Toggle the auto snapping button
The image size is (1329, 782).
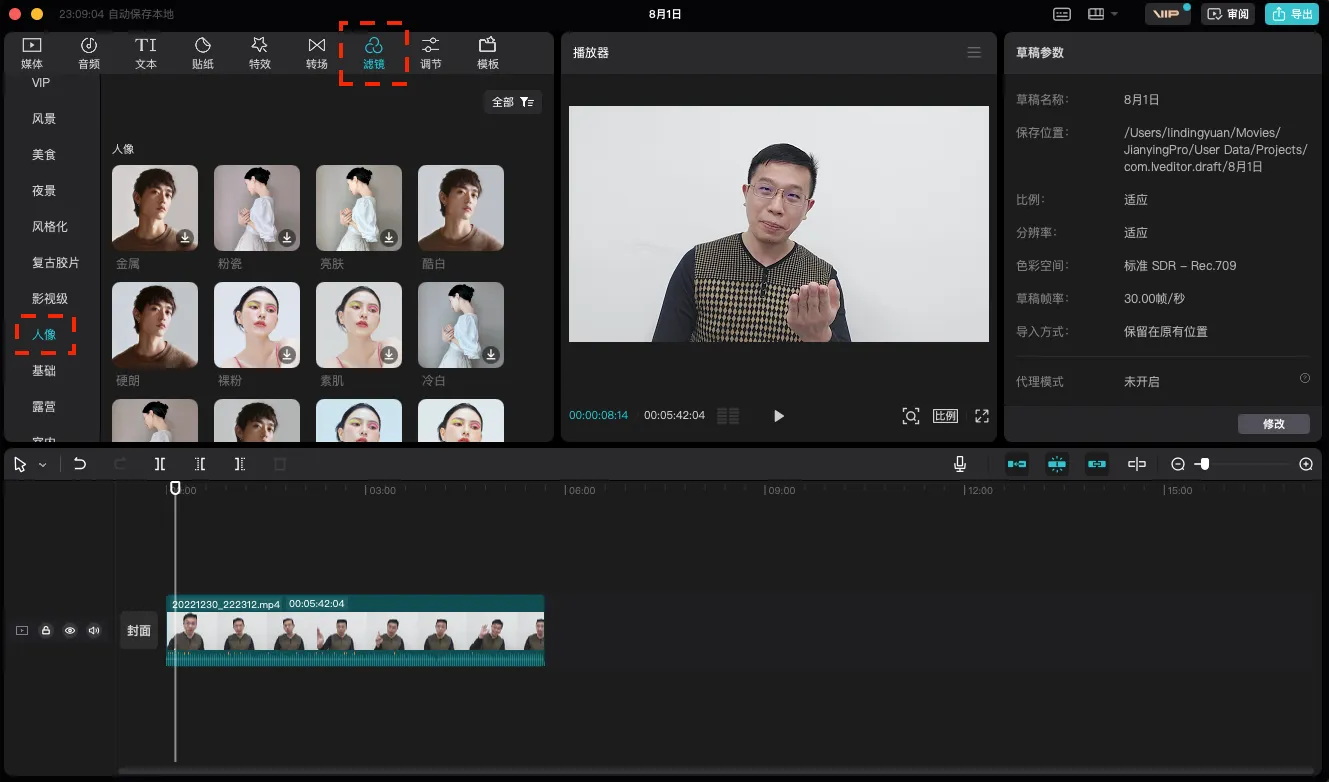(1057, 464)
